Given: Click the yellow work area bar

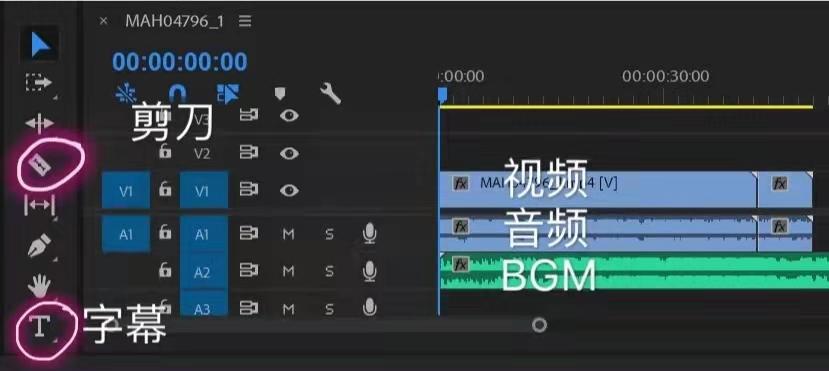Looking at the screenshot, I should click(x=627, y=107).
